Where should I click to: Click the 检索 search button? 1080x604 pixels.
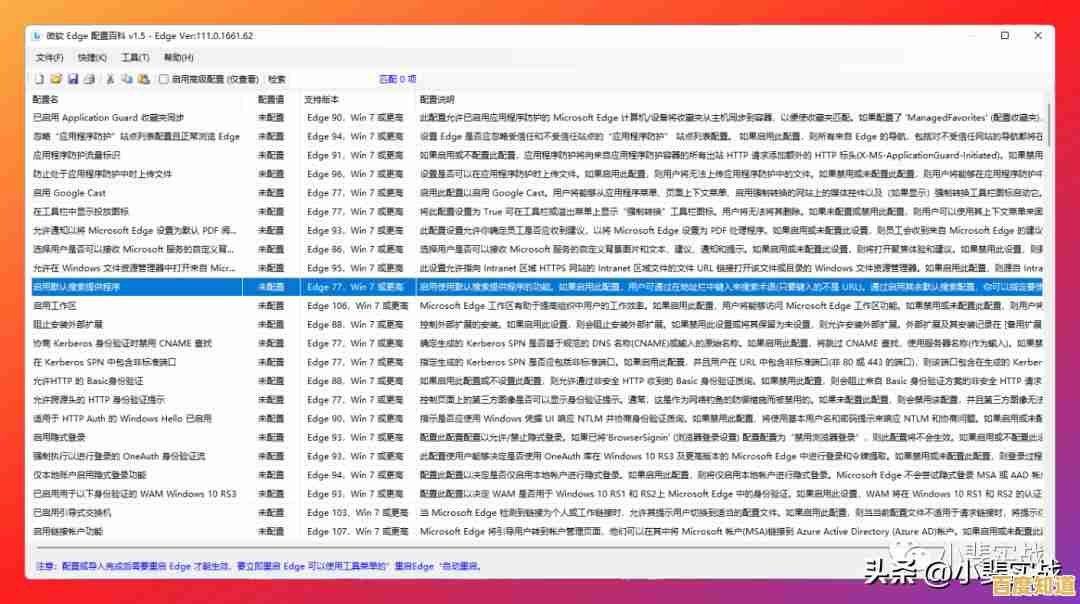pyautogui.click(x=280, y=79)
